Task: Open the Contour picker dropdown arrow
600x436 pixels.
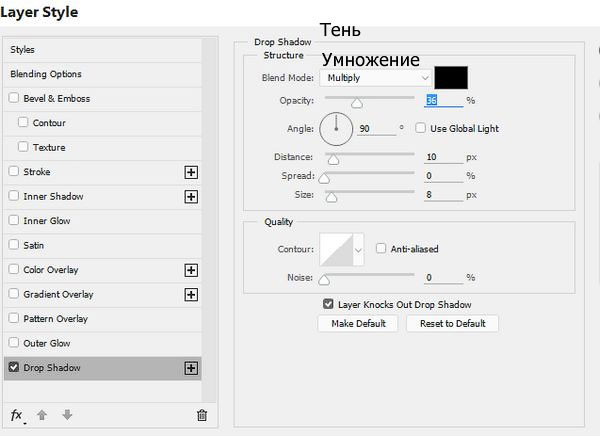Action: click(x=358, y=250)
